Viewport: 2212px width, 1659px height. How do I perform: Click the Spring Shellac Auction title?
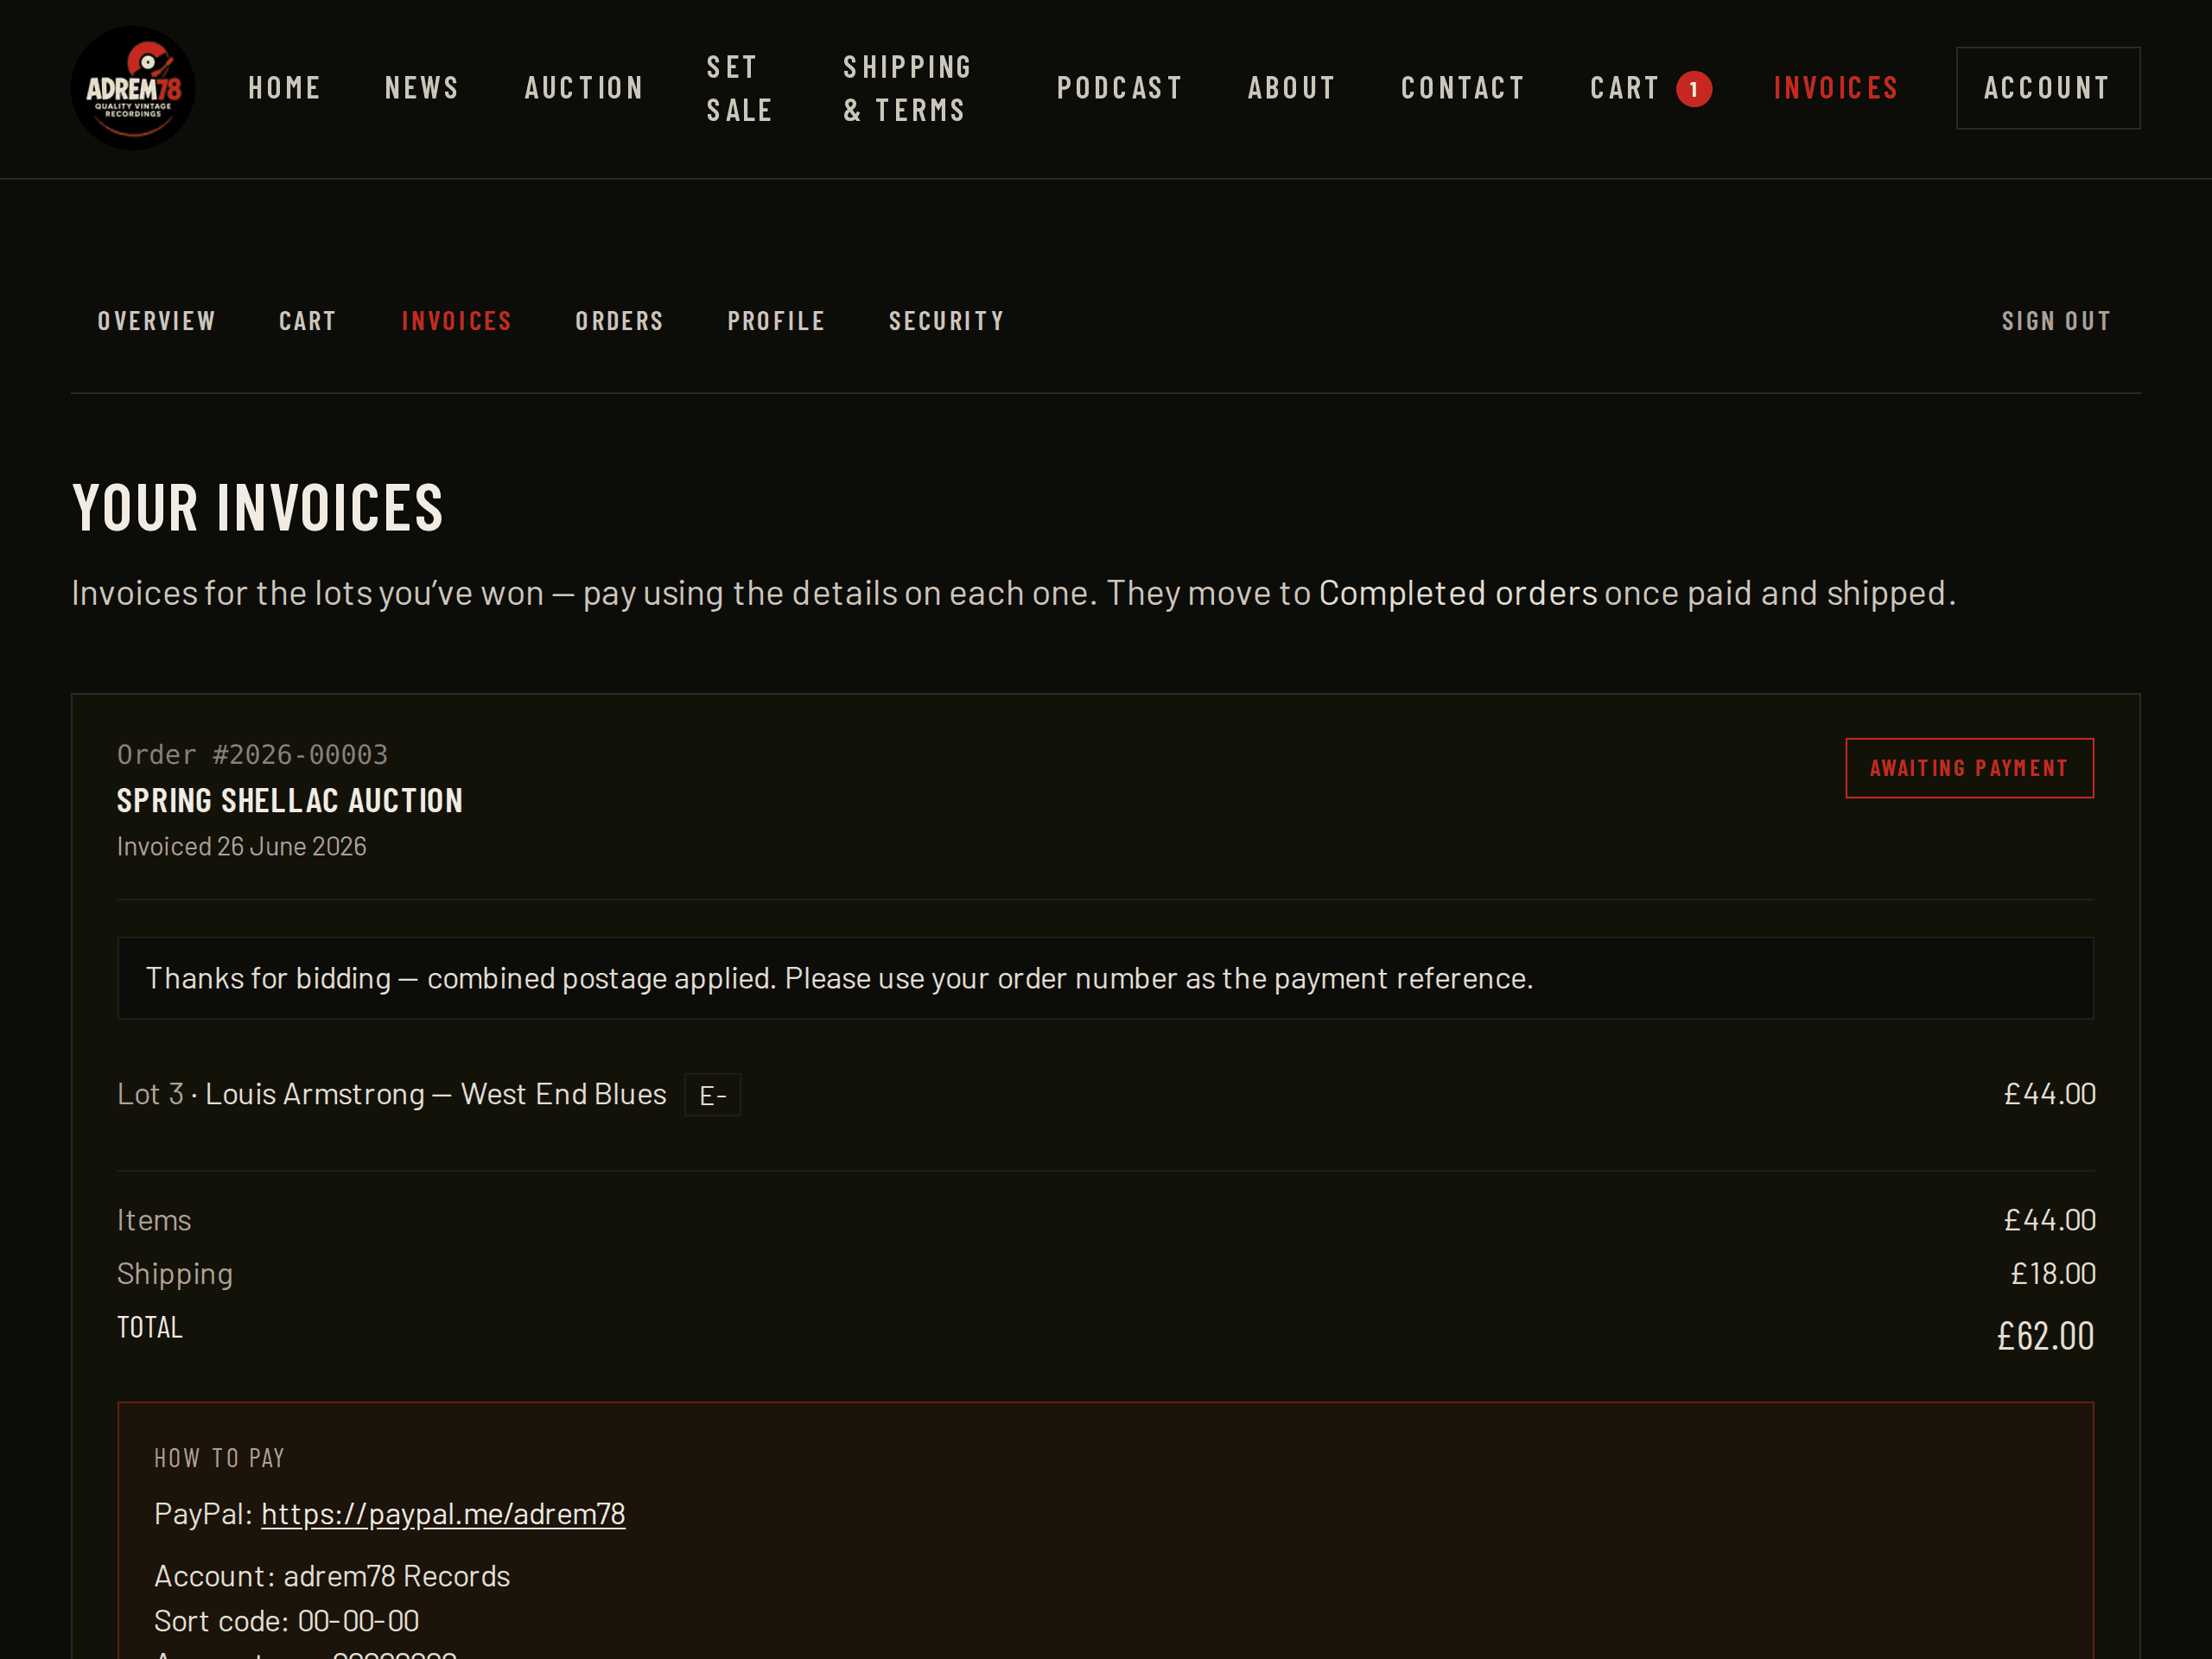[290, 801]
